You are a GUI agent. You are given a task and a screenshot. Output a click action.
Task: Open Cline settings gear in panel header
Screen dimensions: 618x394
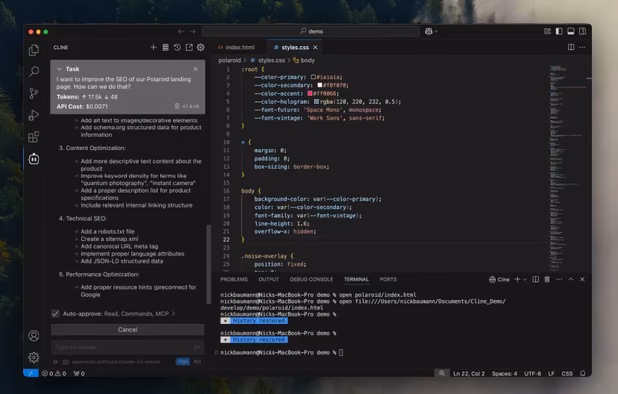tap(201, 47)
